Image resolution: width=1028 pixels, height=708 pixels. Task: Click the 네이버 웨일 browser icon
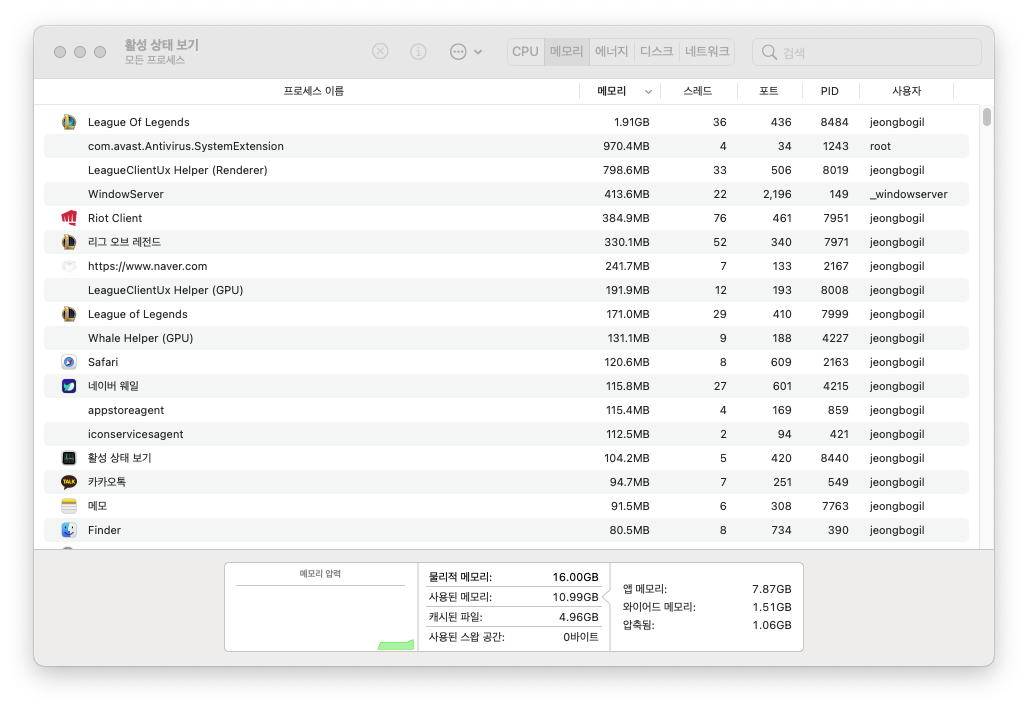point(69,386)
